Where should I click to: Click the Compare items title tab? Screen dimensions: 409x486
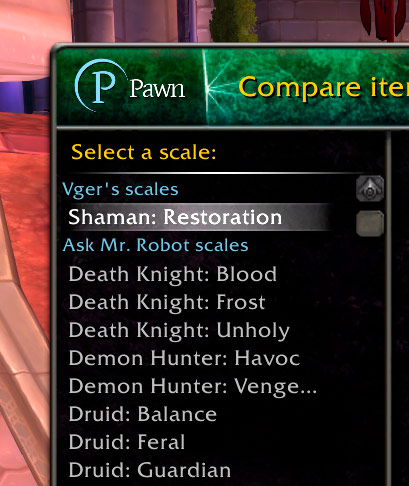pos(324,87)
